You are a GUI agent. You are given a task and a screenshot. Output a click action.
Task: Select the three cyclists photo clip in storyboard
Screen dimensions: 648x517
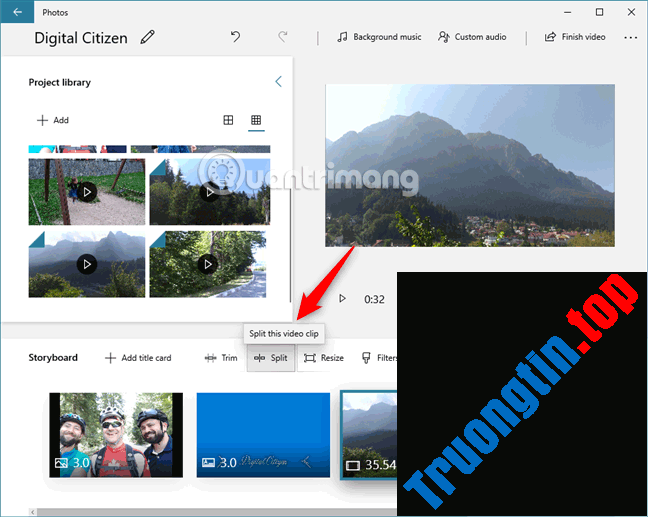click(116, 435)
